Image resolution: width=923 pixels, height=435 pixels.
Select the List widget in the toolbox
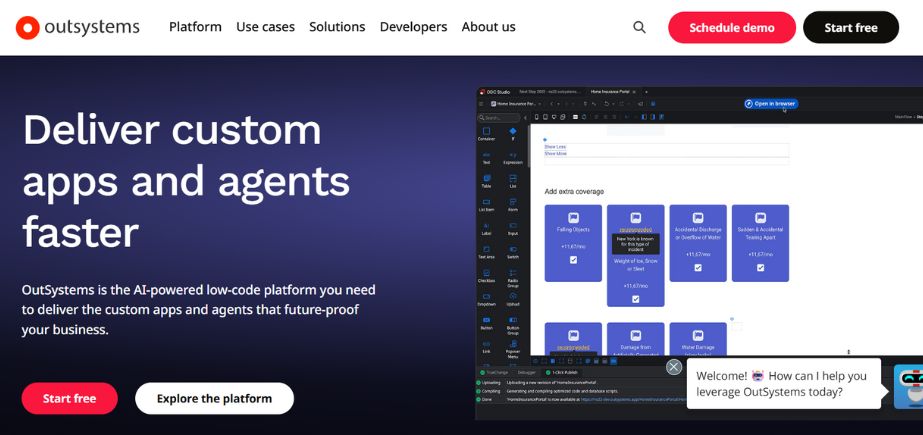click(x=513, y=181)
